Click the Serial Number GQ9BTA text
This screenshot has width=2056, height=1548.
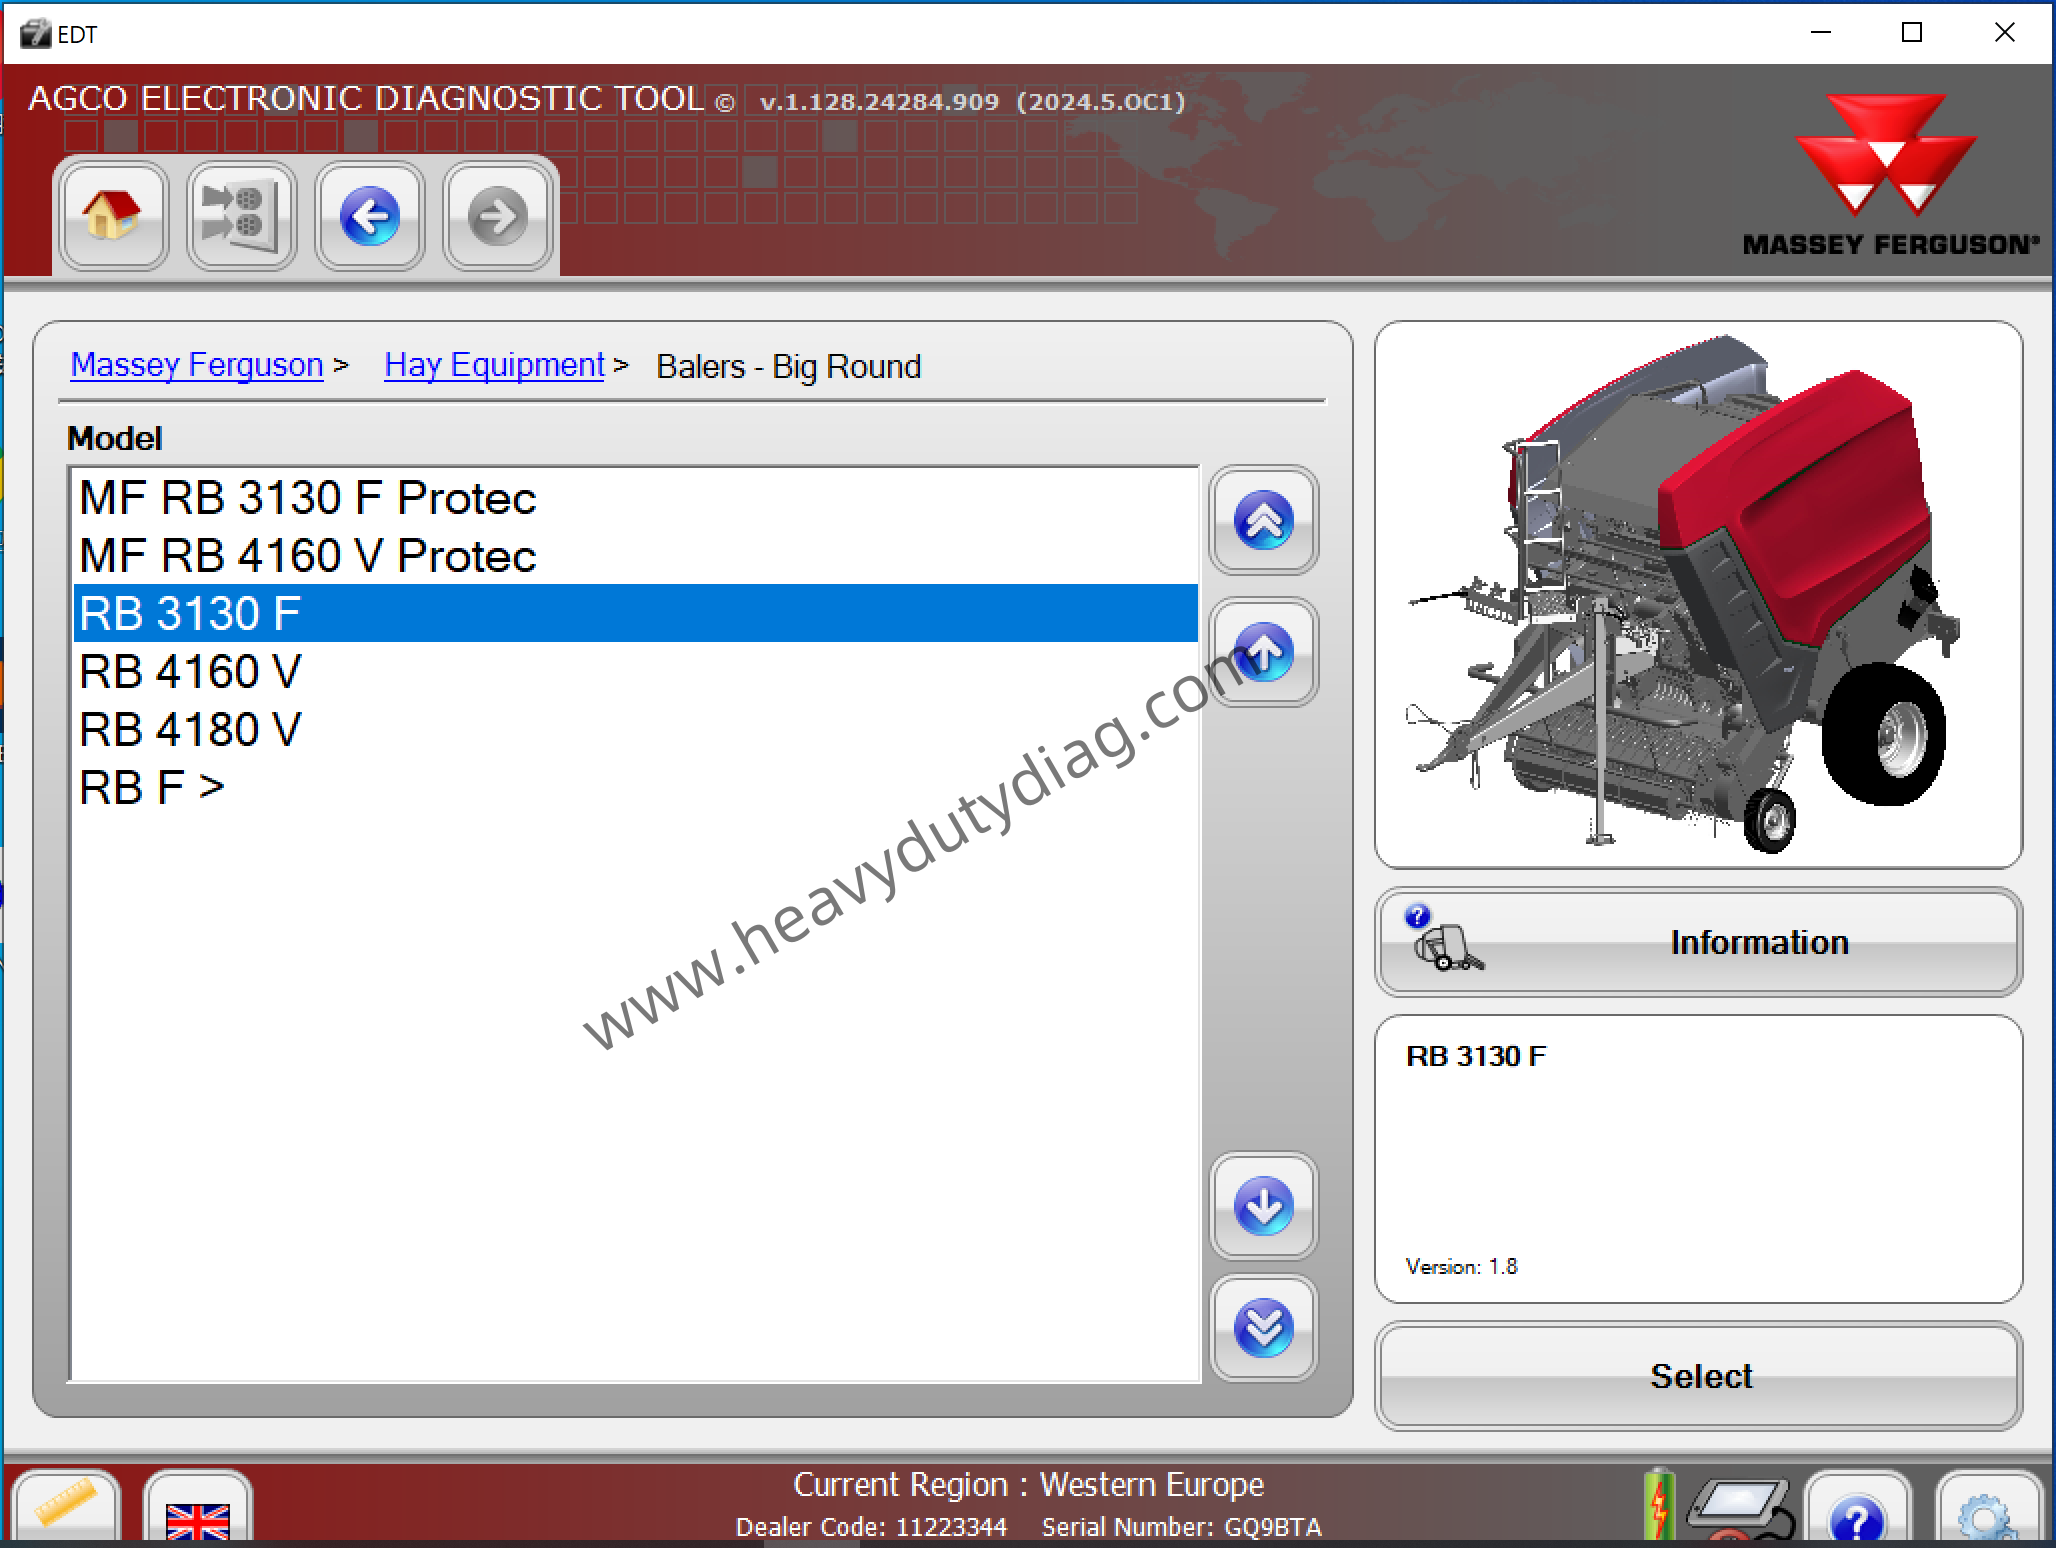[x=1181, y=1527]
